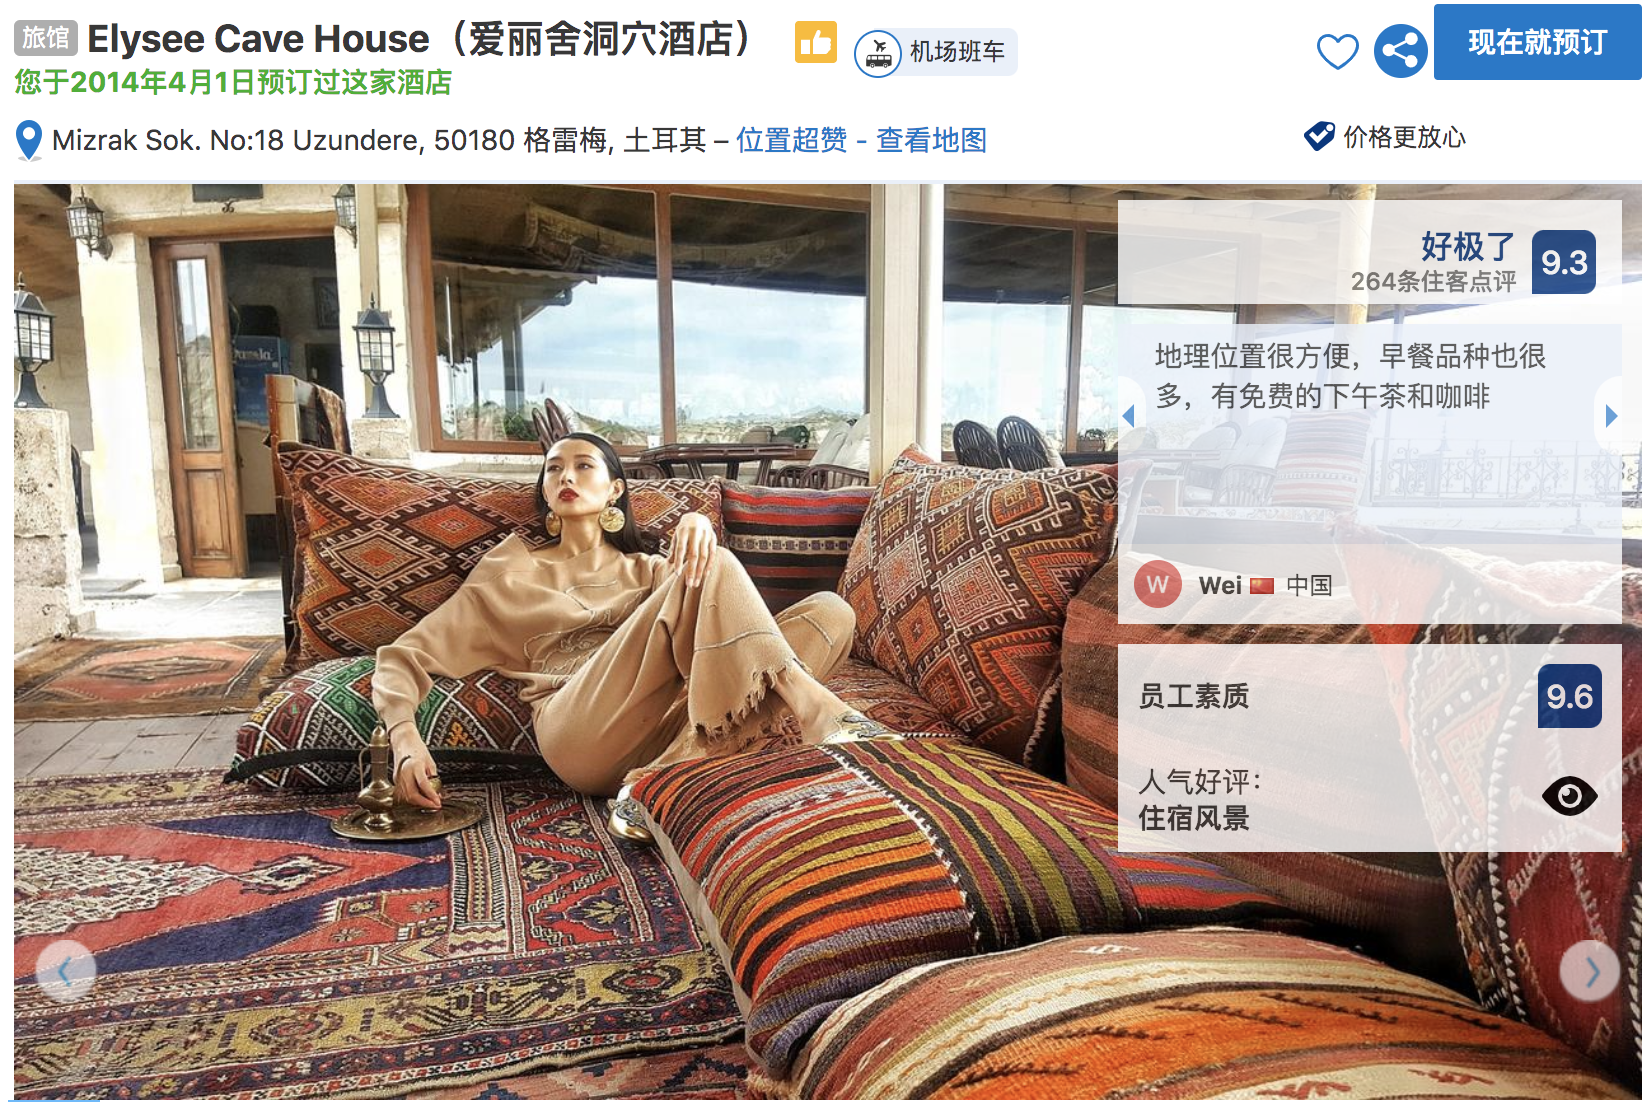1648x1102 pixels.
Task: Click the share icon
Action: click(x=1400, y=51)
